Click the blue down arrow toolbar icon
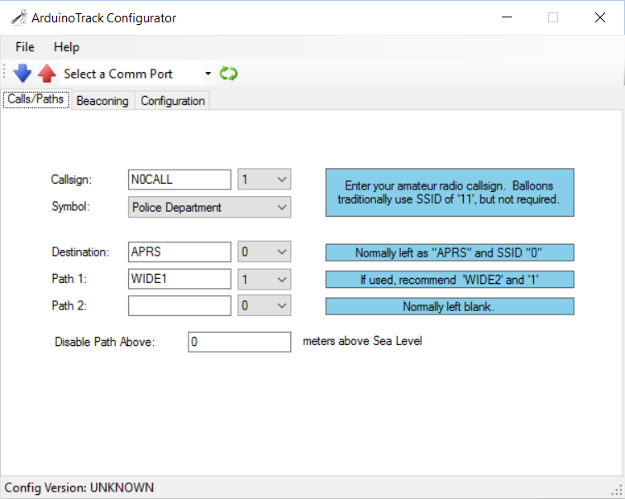 (x=22, y=73)
